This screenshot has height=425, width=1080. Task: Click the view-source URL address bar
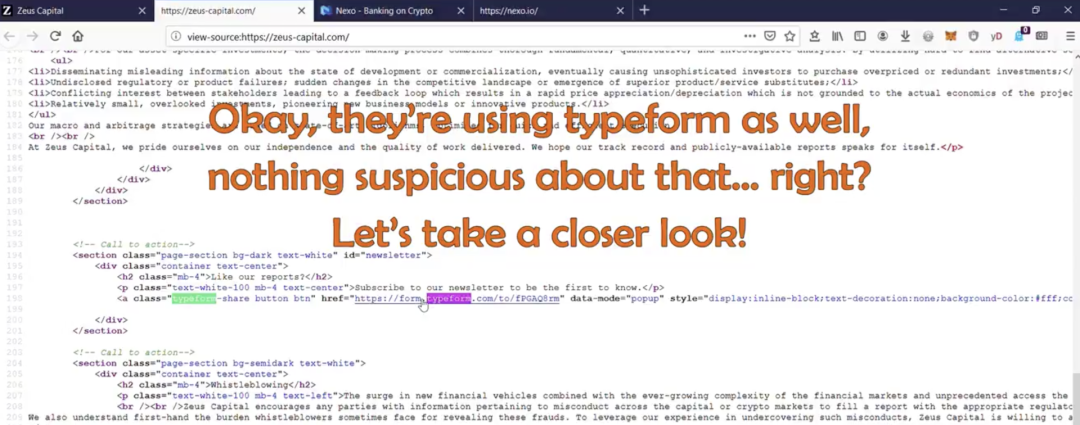point(450,36)
